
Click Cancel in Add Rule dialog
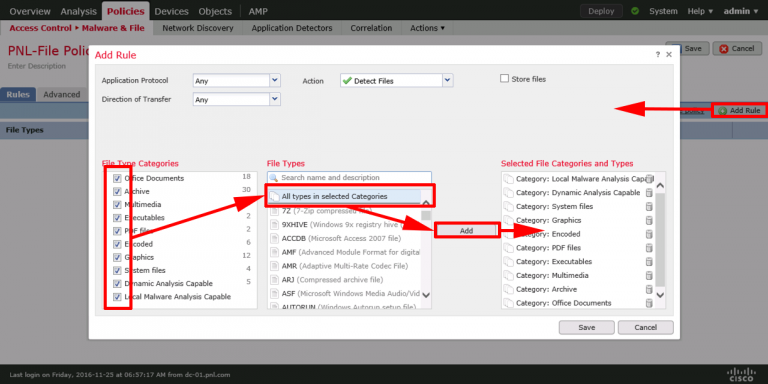coord(646,327)
